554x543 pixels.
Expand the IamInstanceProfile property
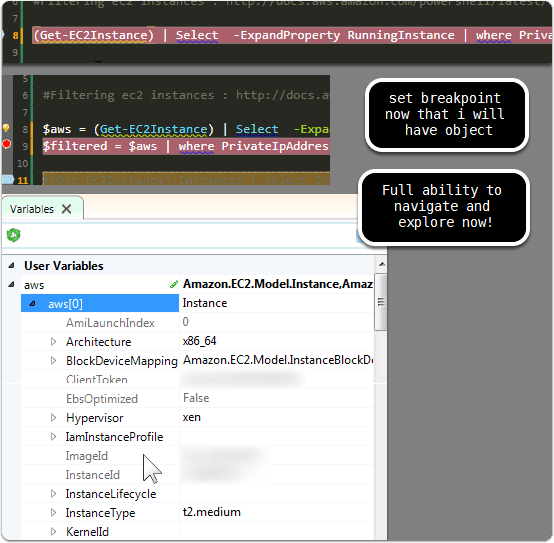(x=53, y=437)
